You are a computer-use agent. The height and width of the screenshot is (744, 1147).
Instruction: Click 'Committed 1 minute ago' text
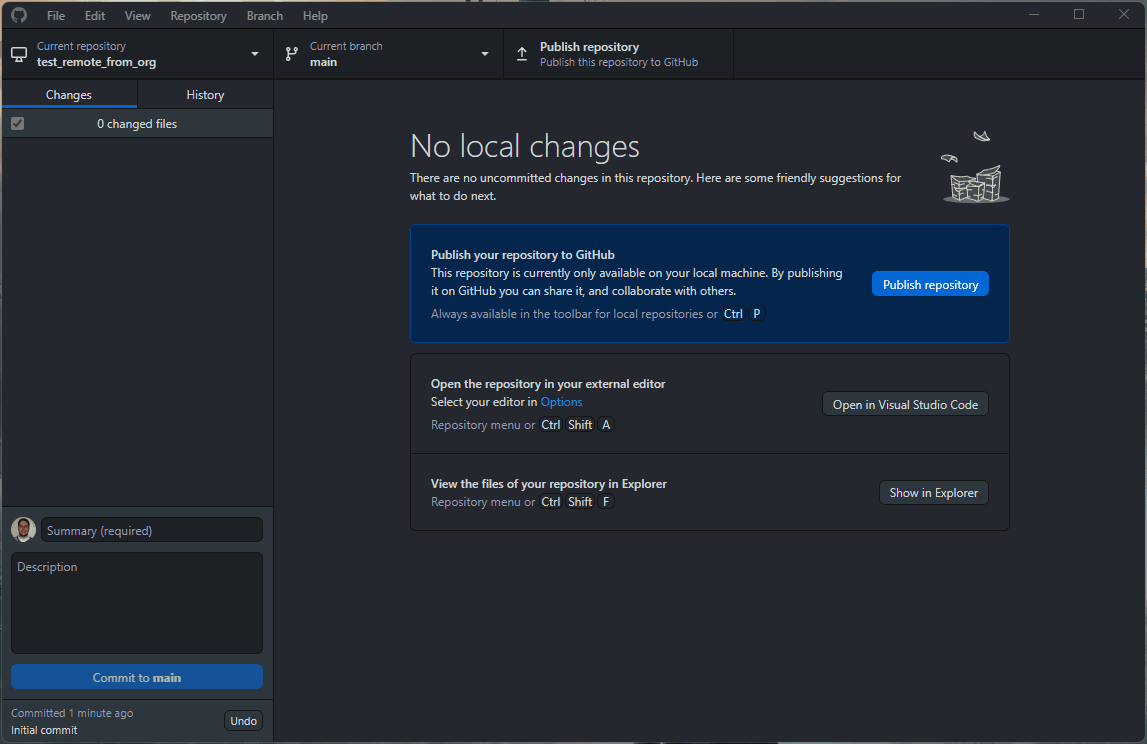[72, 713]
